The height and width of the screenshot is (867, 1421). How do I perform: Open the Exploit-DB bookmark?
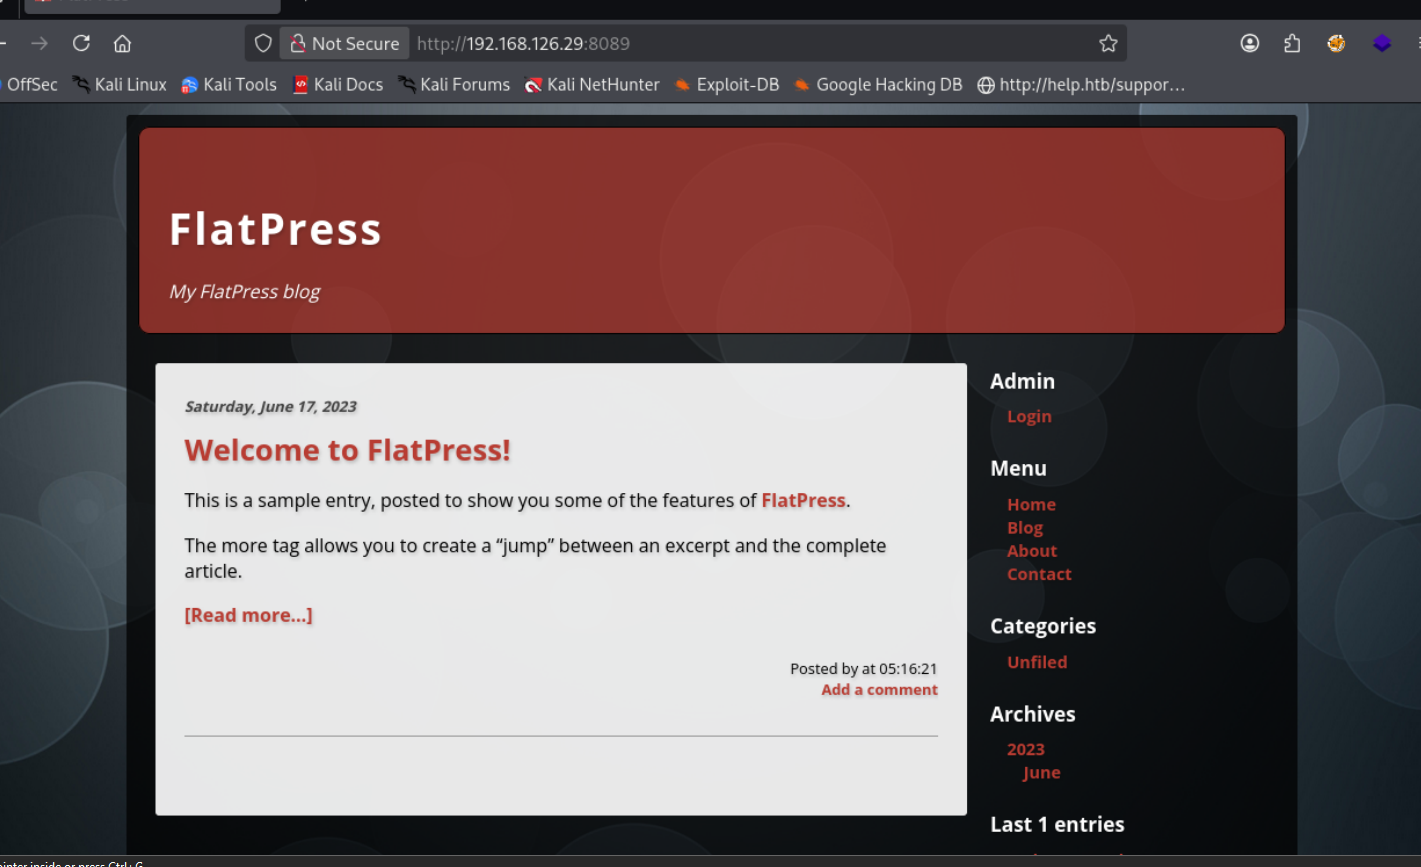[x=727, y=85]
